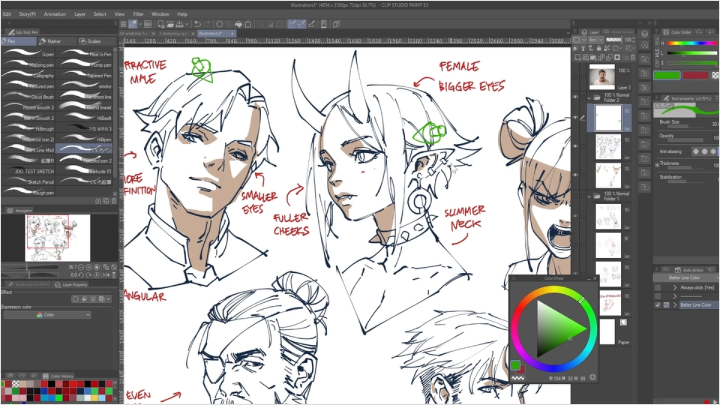Select the green main color swatch
This screenshot has width=720, height=405.
(x=667, y=75)
